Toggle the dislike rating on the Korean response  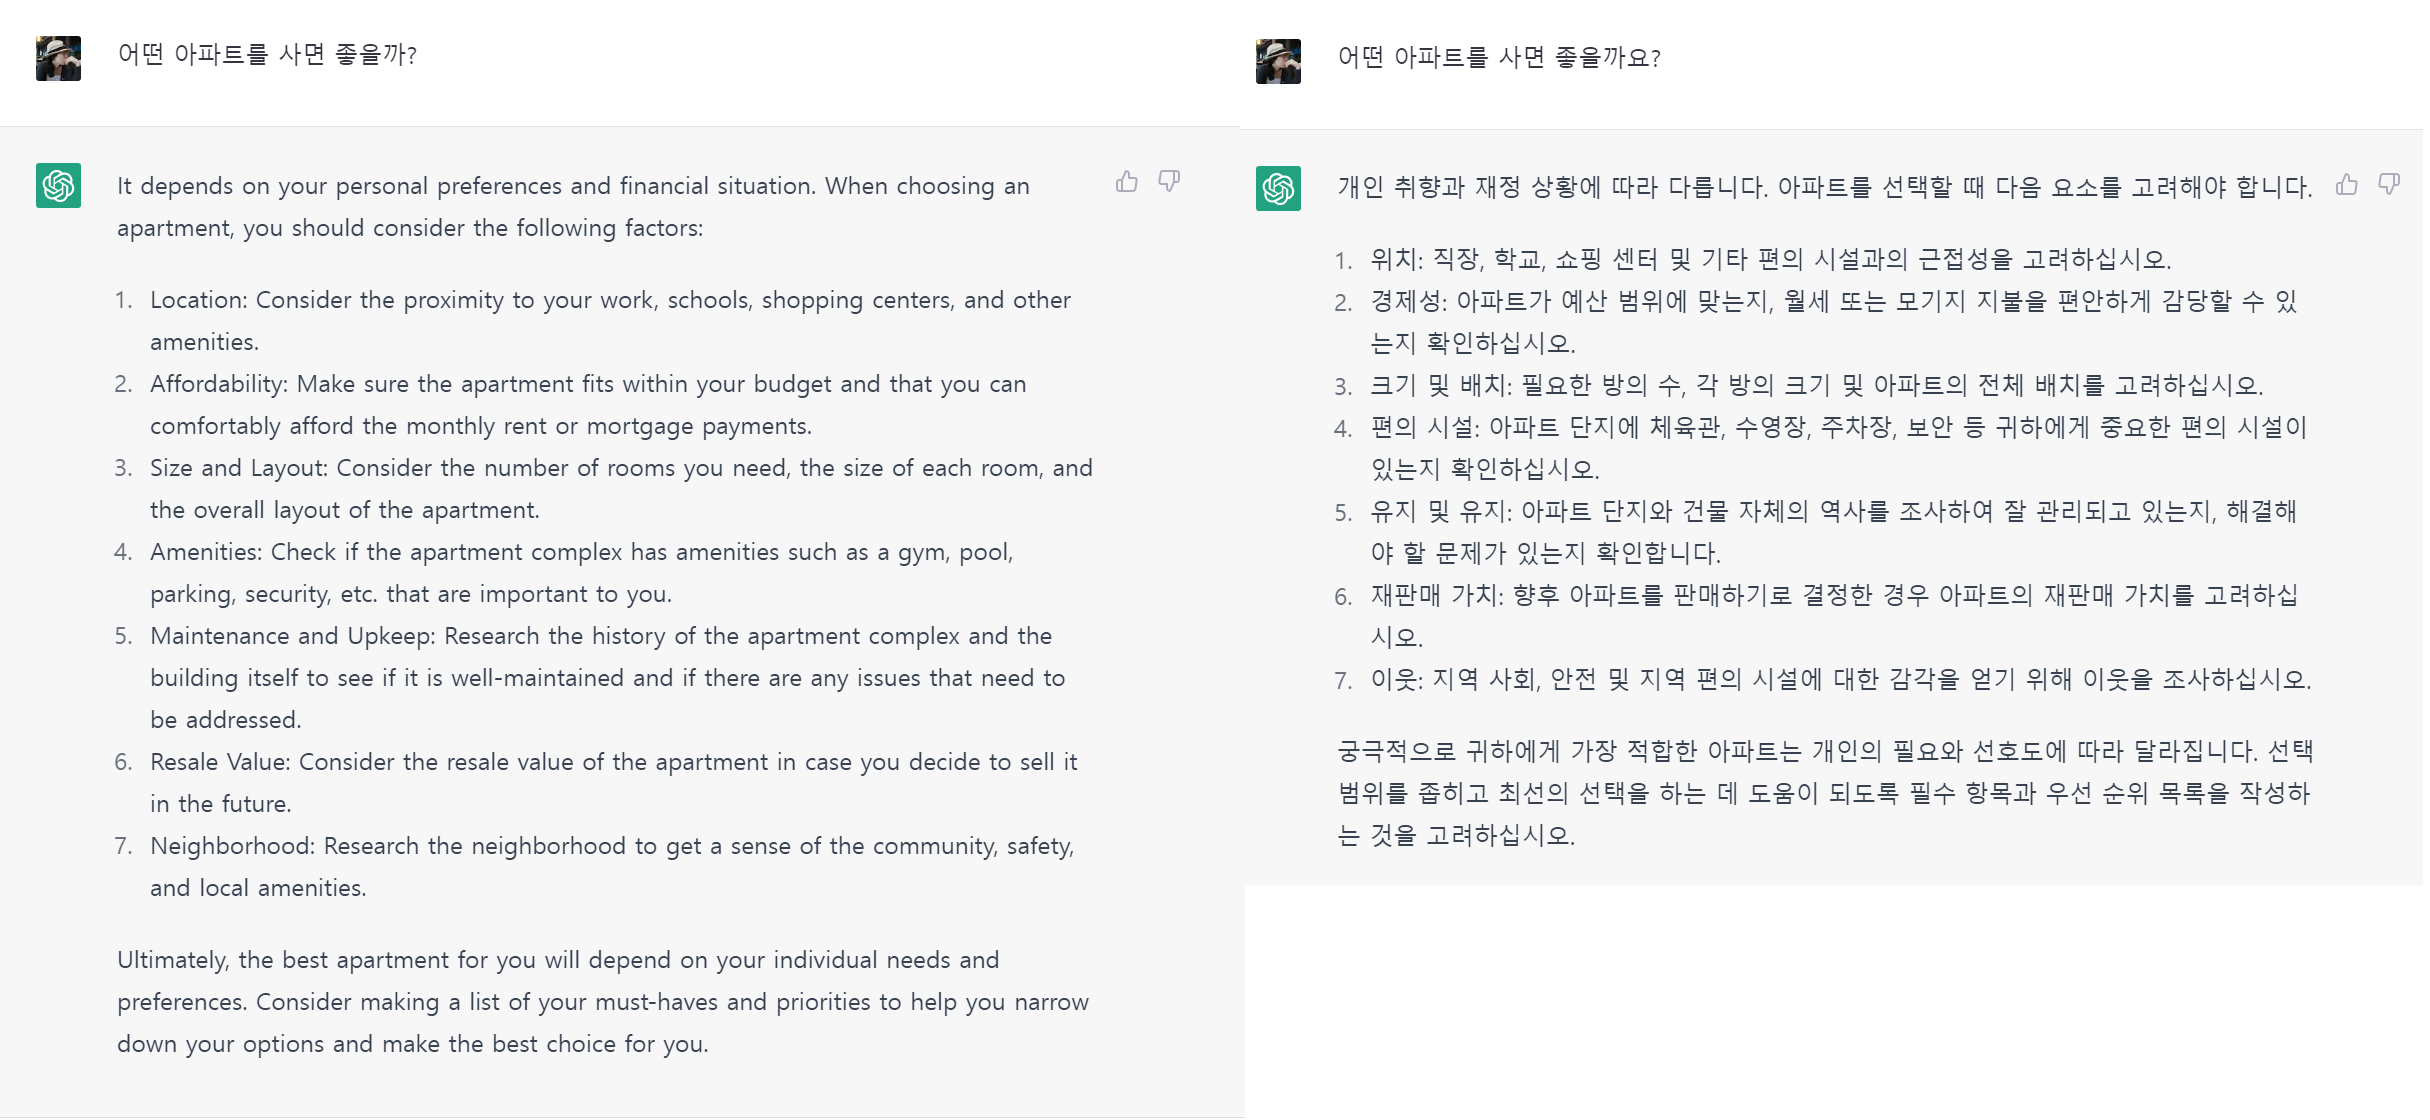(2390, 182)
